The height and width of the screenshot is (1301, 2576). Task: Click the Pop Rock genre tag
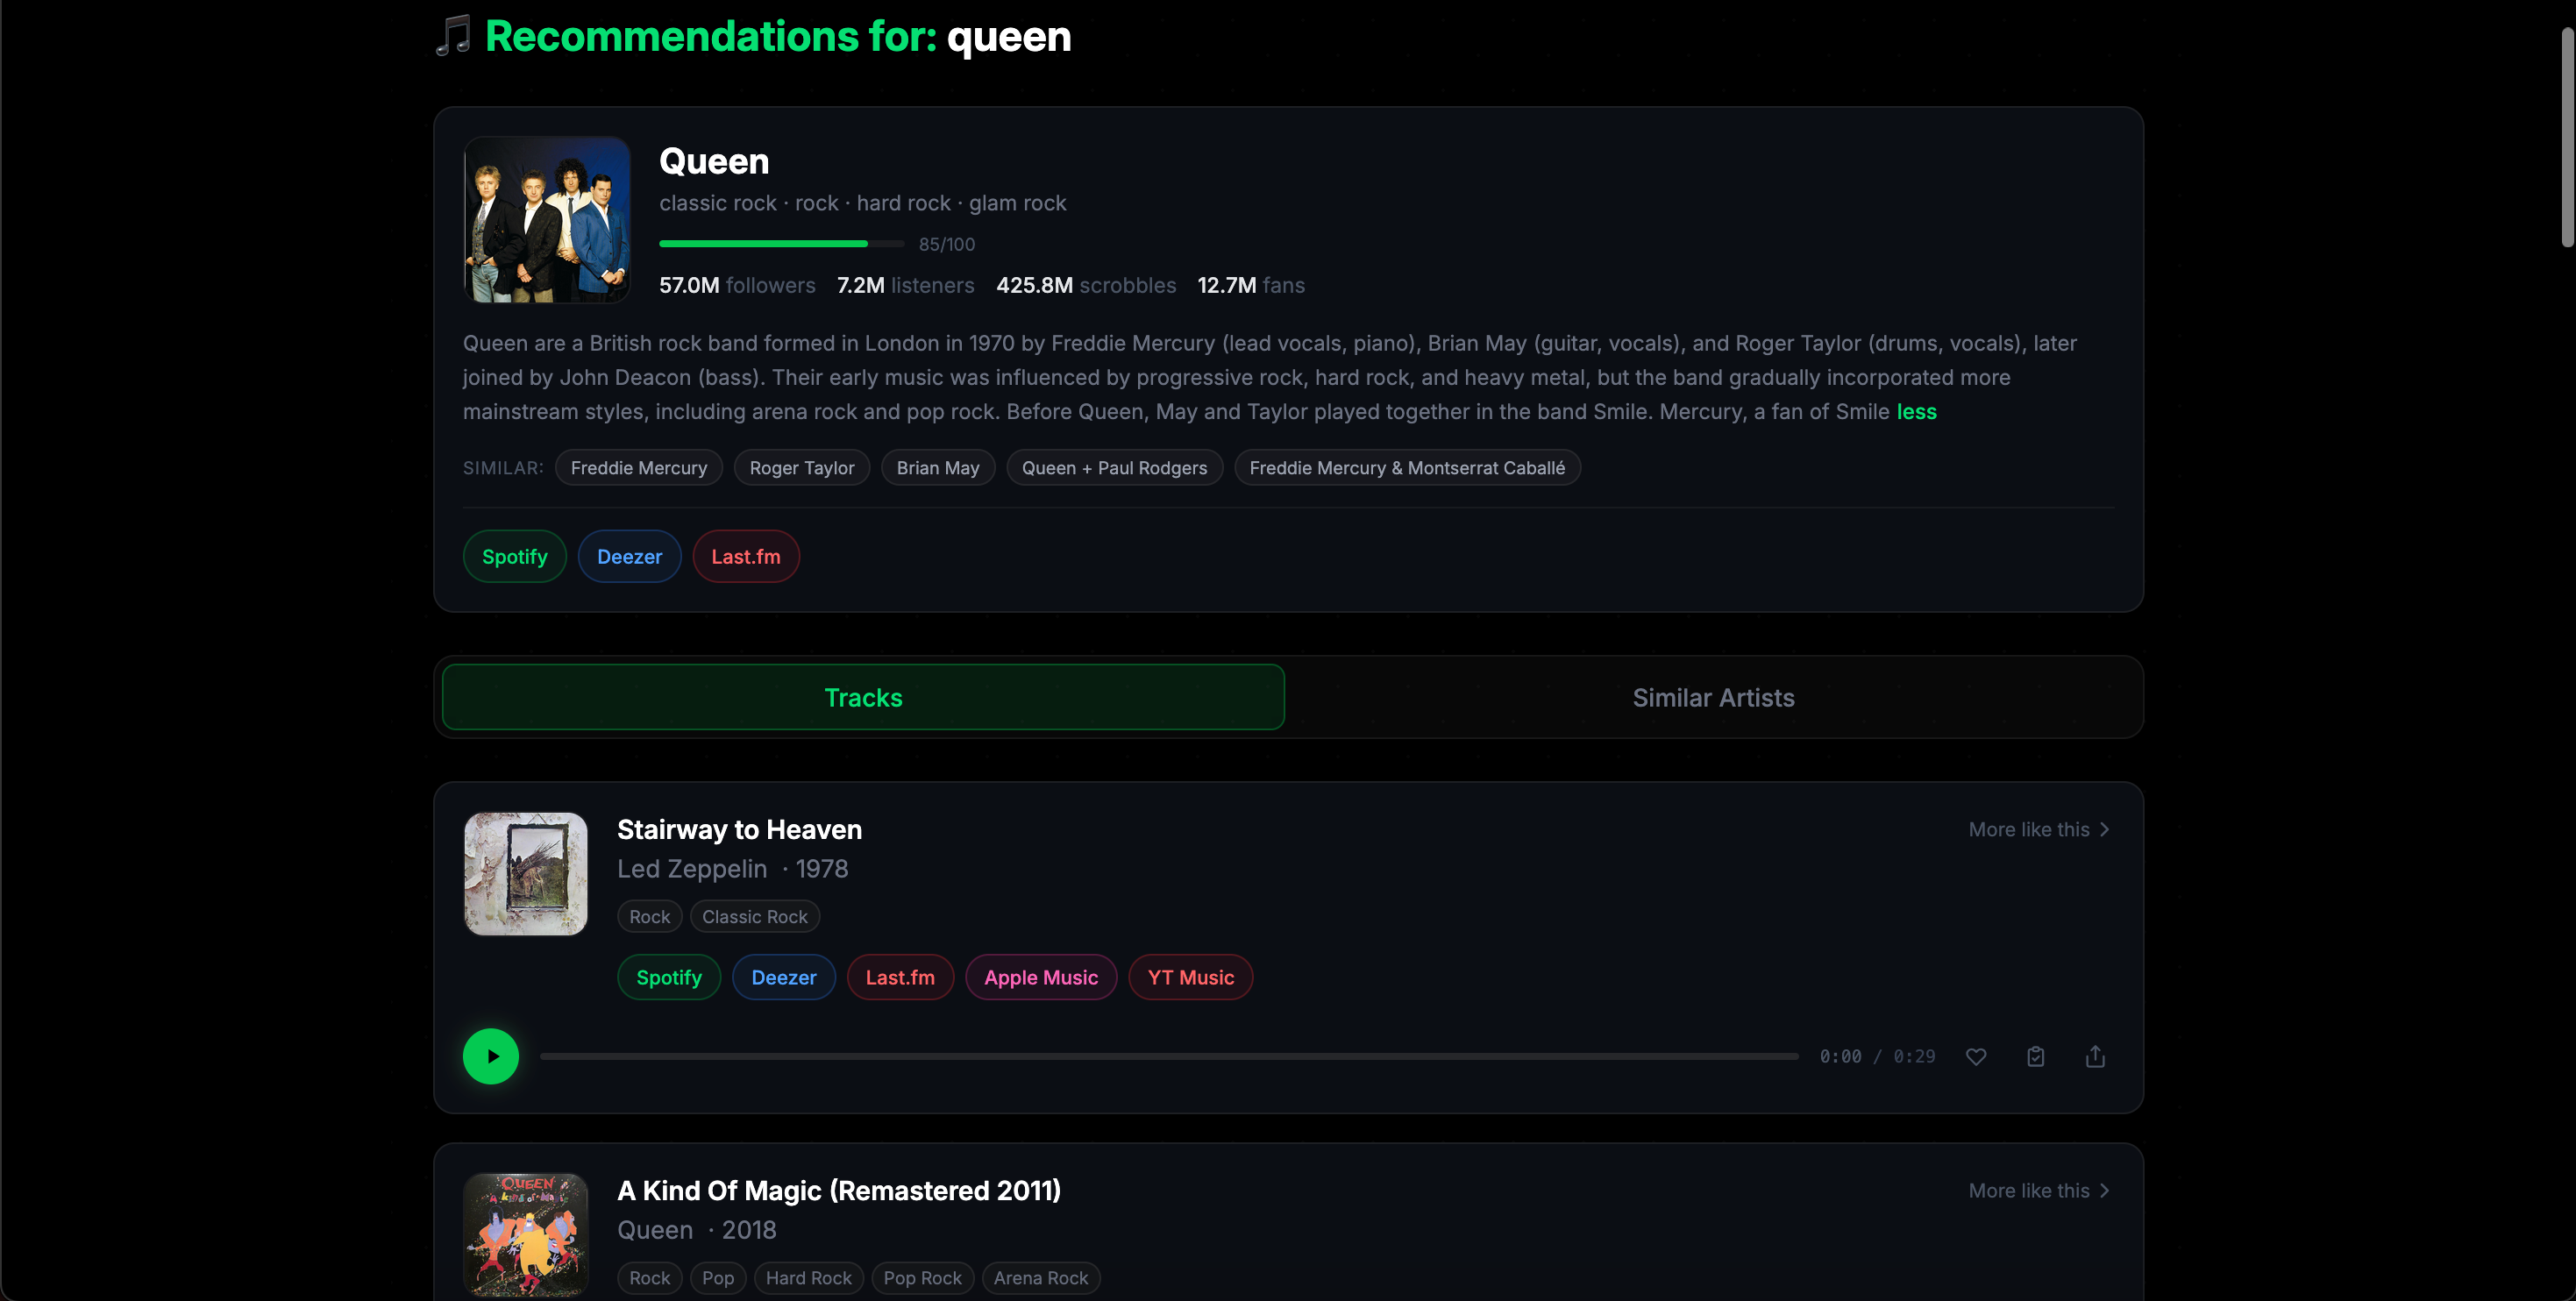click(x=922, y=1277)
